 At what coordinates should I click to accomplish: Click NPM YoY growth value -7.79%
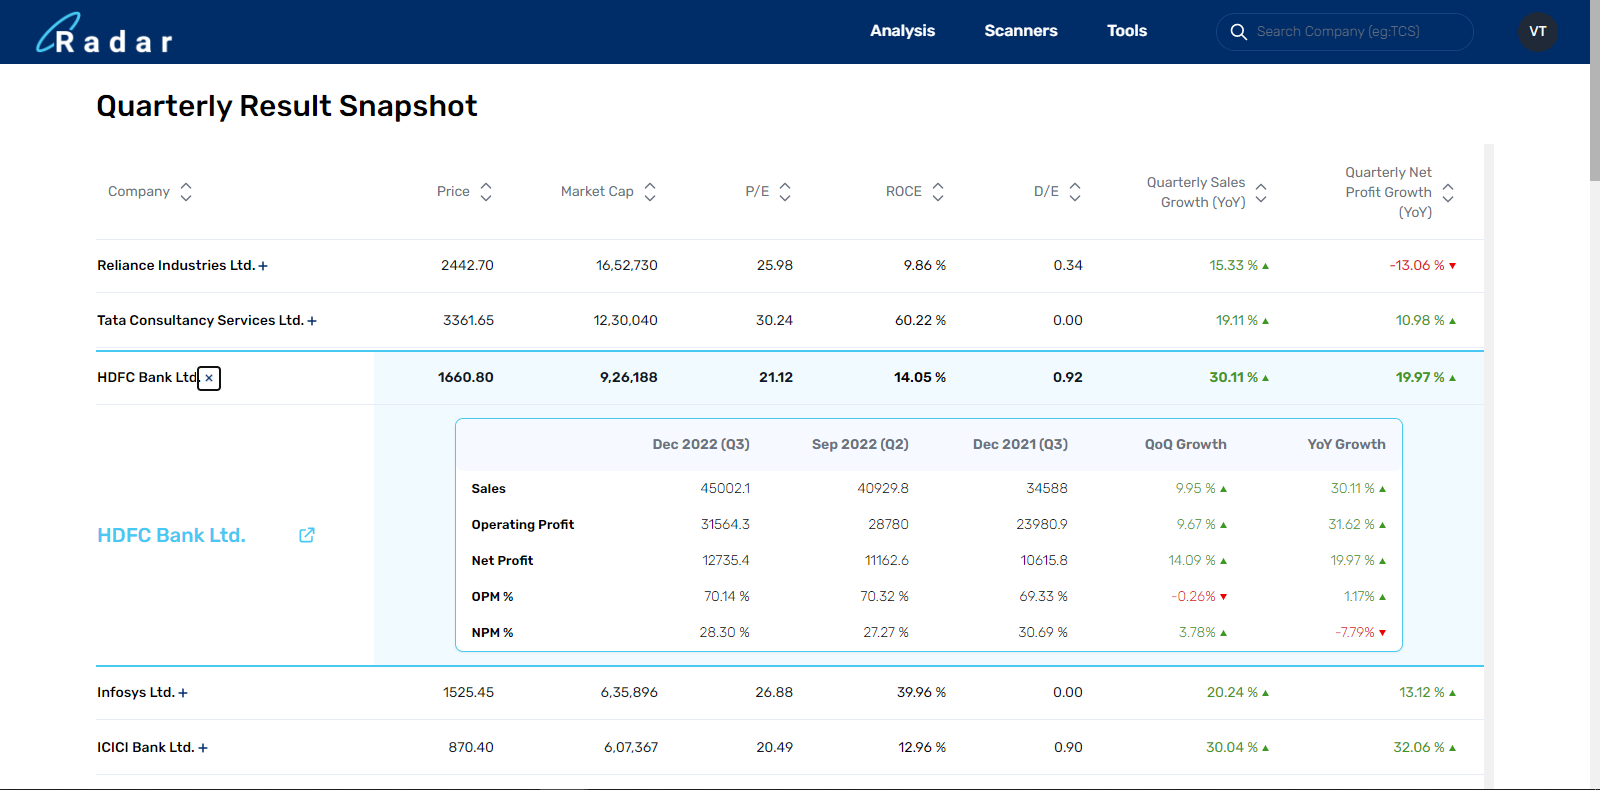pos(1355,632)
